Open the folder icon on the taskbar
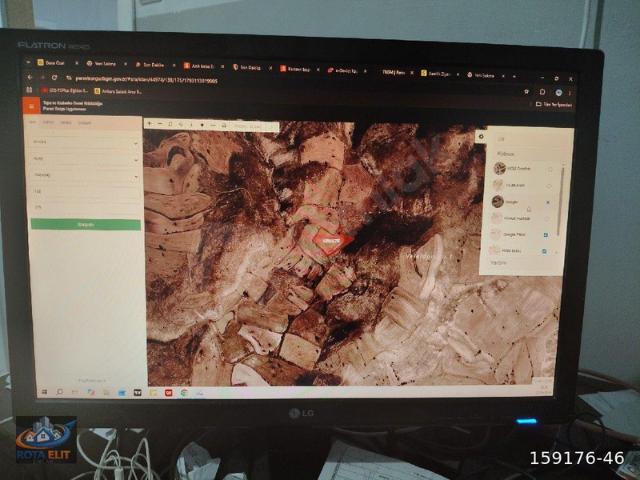Image resolution: width=640 pixels, height=480 pixels. click(153, 393)
